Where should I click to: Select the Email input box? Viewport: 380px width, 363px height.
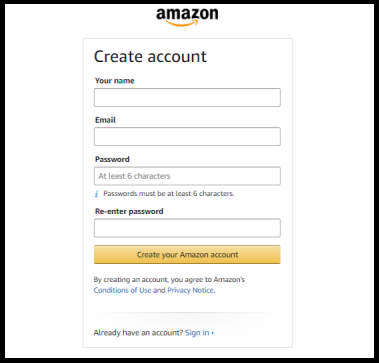click(x=187, y=136)
